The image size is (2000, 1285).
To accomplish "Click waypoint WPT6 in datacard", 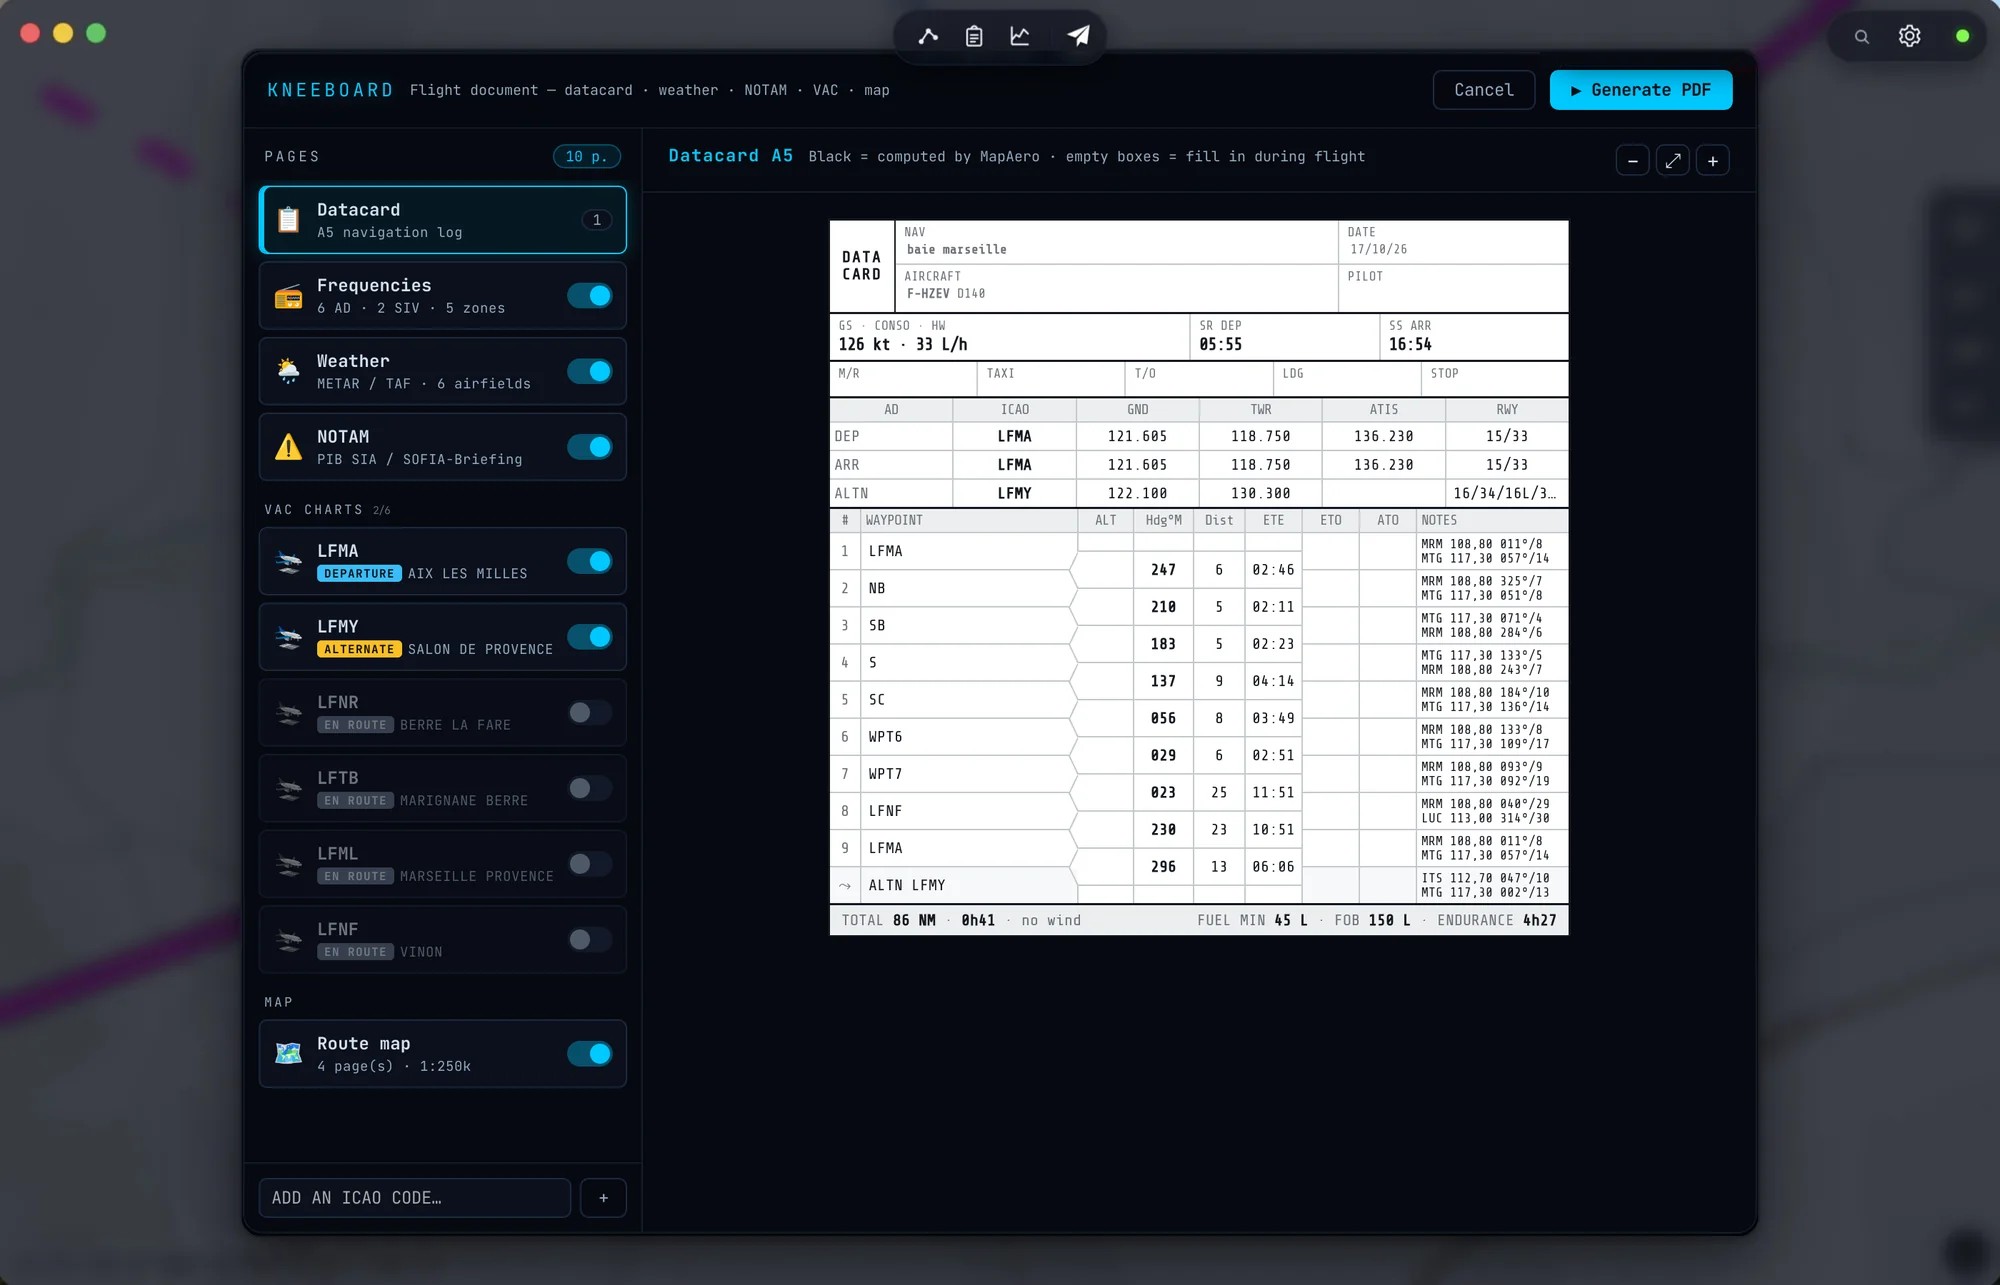I will [x=885, y=737].
